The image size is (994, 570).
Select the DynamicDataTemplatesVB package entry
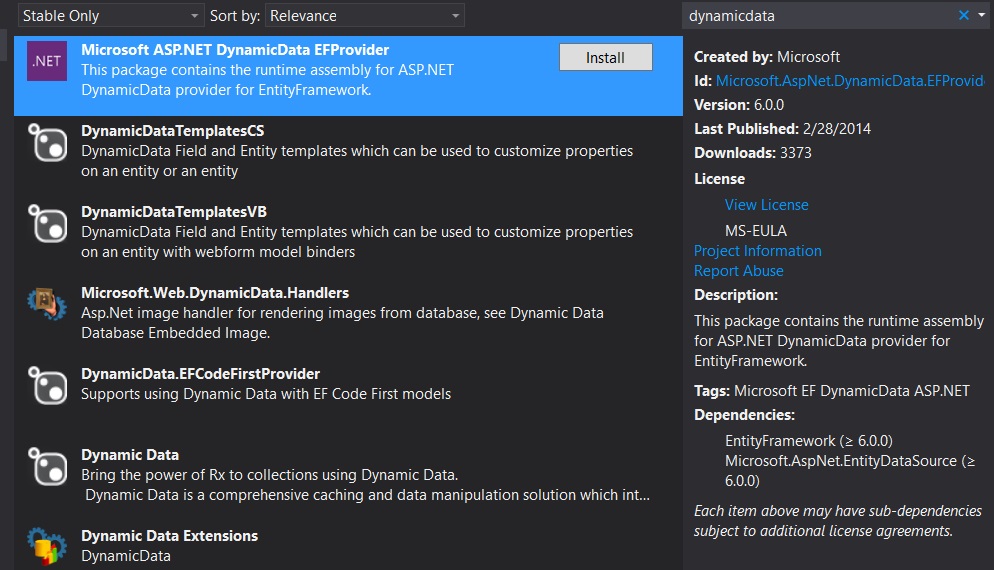(348, 231)
